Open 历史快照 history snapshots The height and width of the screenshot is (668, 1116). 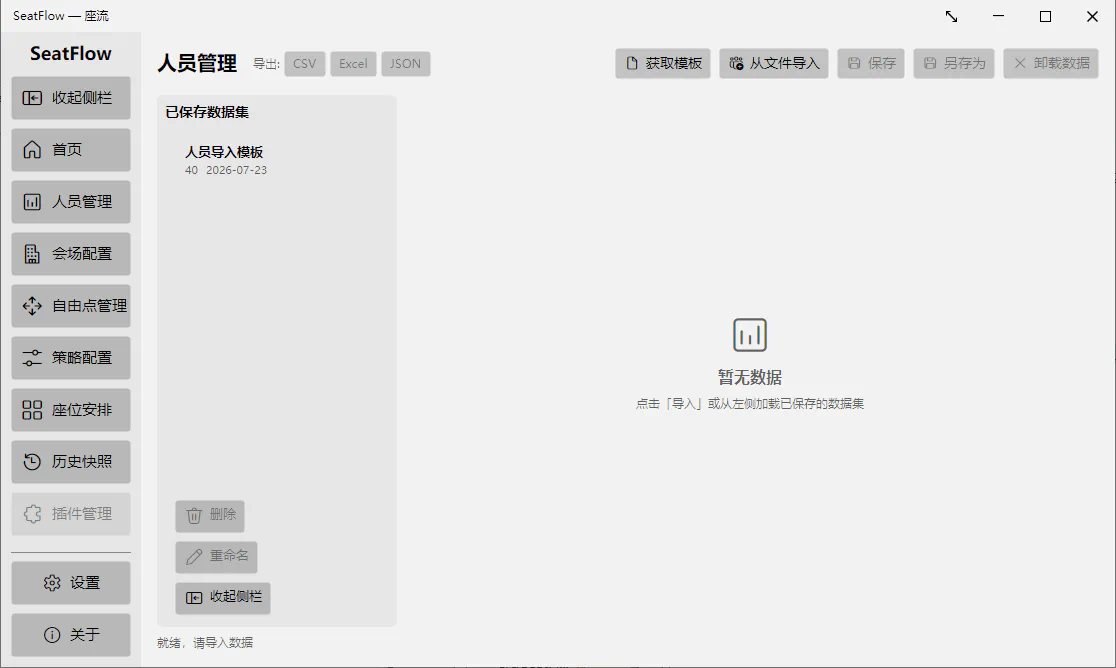70,462
